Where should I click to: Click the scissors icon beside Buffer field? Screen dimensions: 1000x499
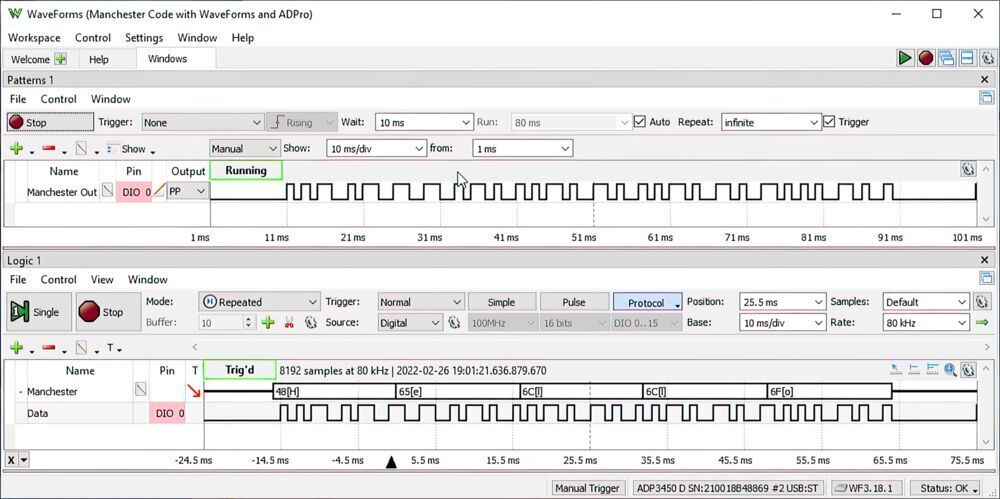289,323
